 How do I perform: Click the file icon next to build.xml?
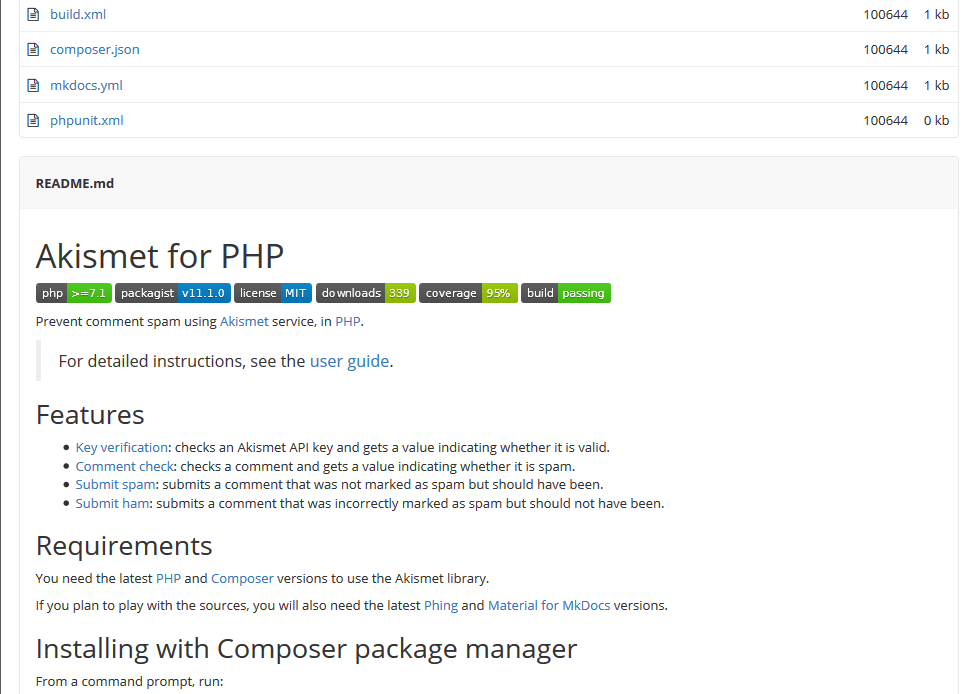click(x=35, y=14)
